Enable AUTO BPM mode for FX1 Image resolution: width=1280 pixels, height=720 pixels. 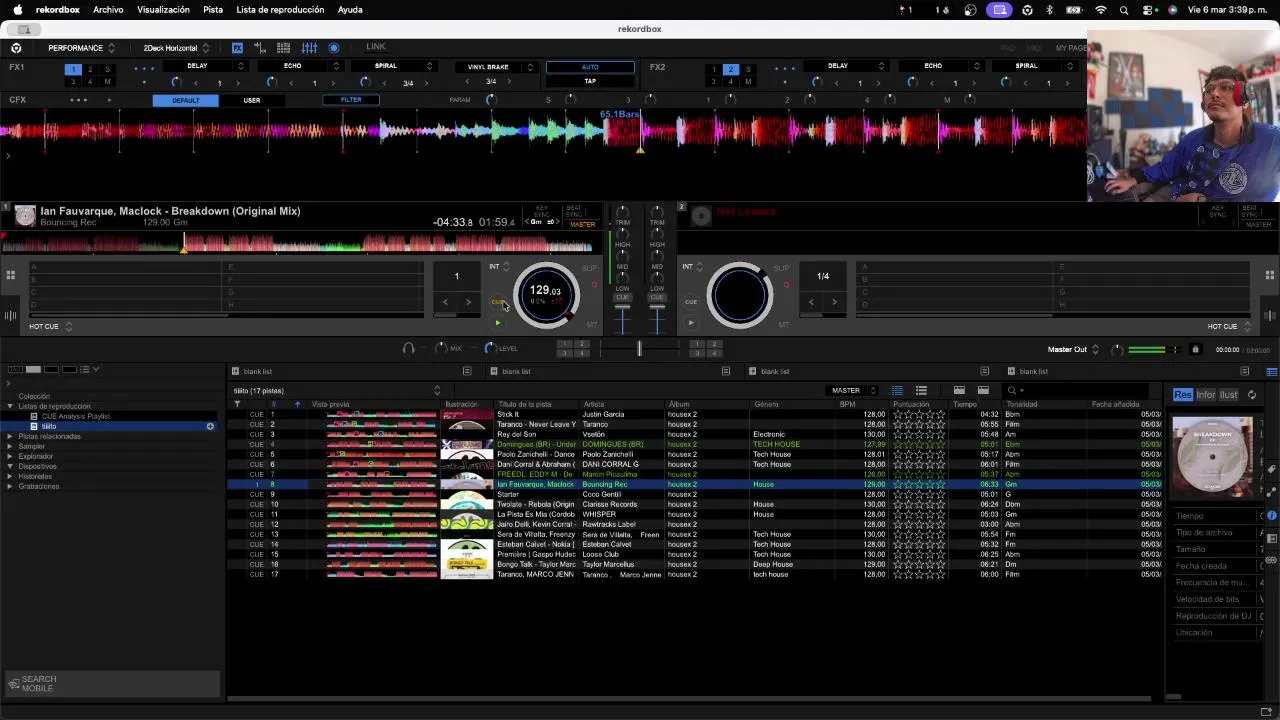click(590, 67)
